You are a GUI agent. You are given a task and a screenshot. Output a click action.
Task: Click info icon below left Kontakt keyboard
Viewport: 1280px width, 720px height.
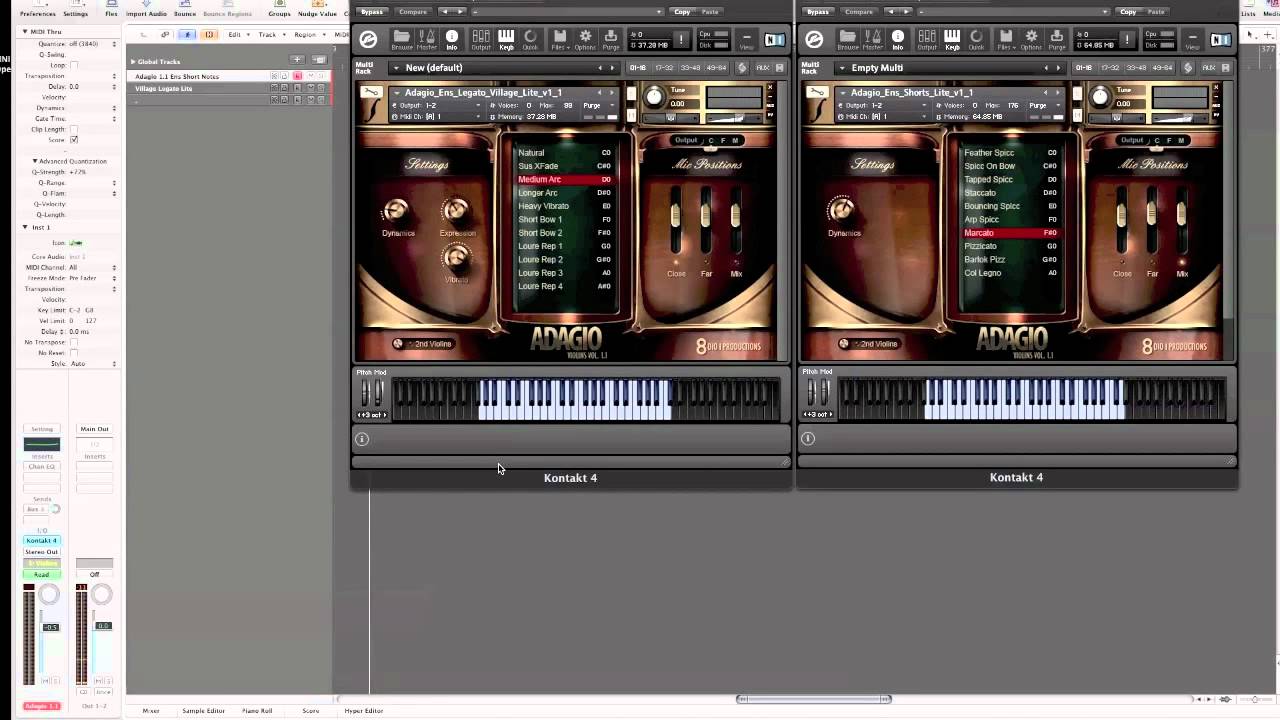click(x=362, y=438)
